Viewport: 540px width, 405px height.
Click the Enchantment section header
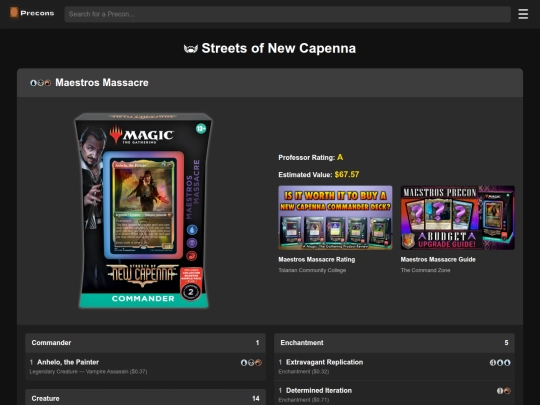coord(394,343)
